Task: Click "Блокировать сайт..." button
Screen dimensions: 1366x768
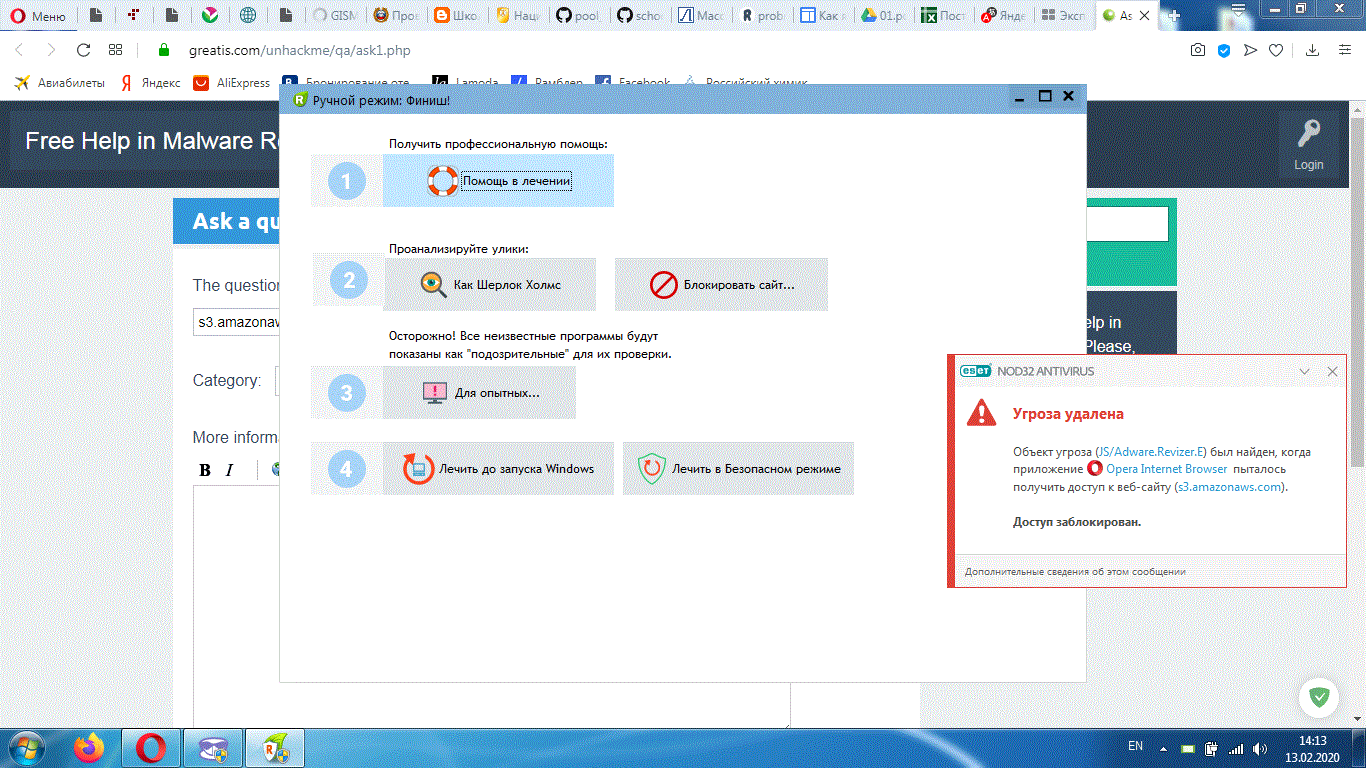Action: [721, 285]
